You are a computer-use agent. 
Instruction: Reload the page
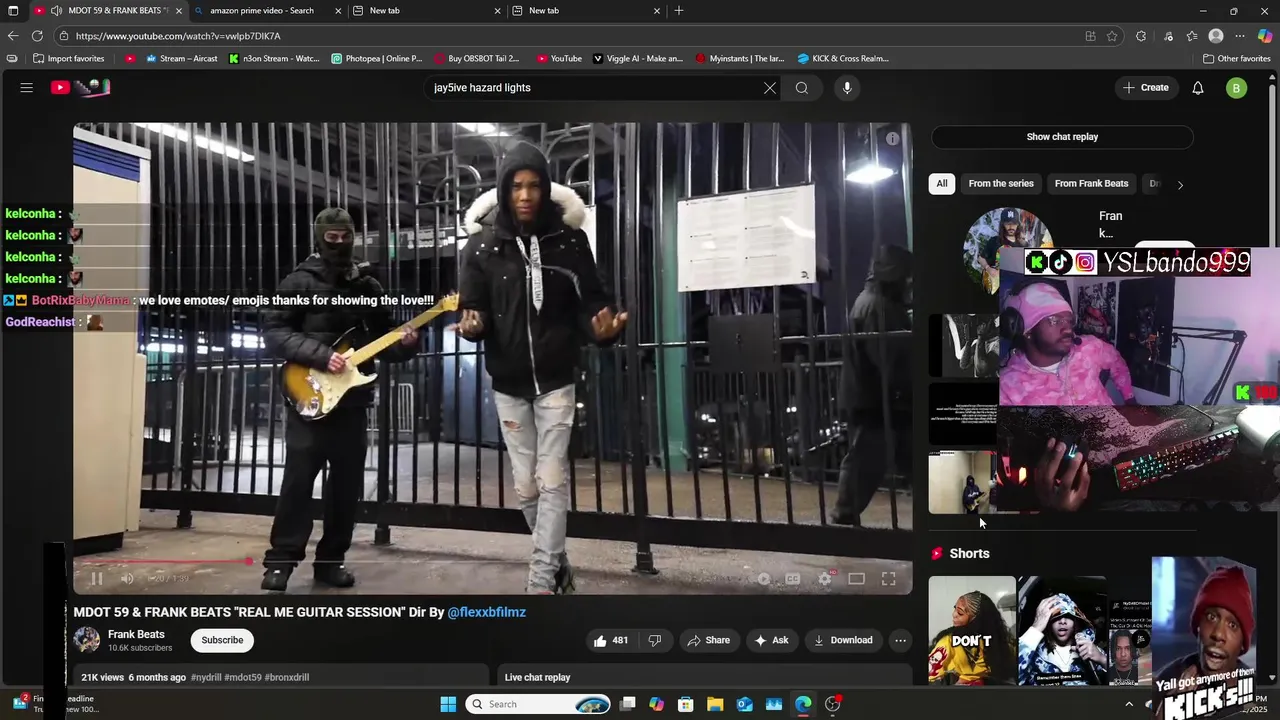pyautogui.click(x=37, y=36)
